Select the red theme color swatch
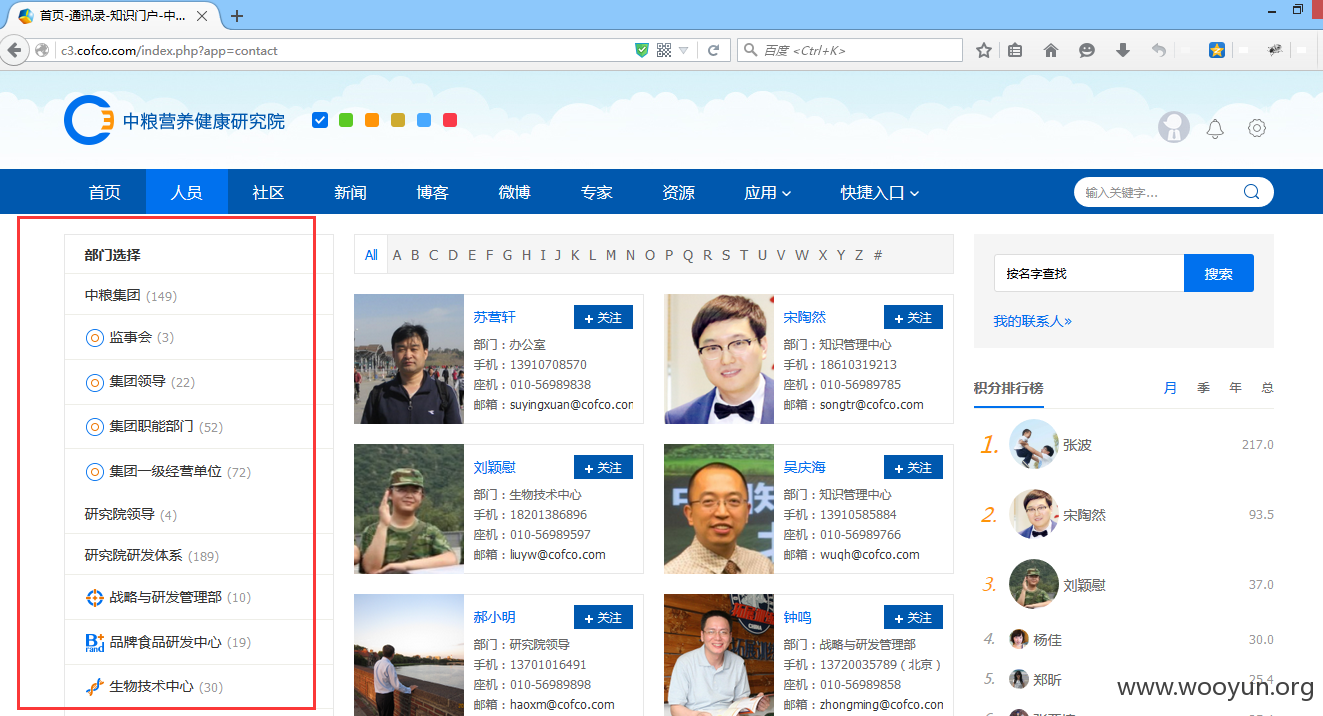This screenshot has width=1323, height=716. 450,120
